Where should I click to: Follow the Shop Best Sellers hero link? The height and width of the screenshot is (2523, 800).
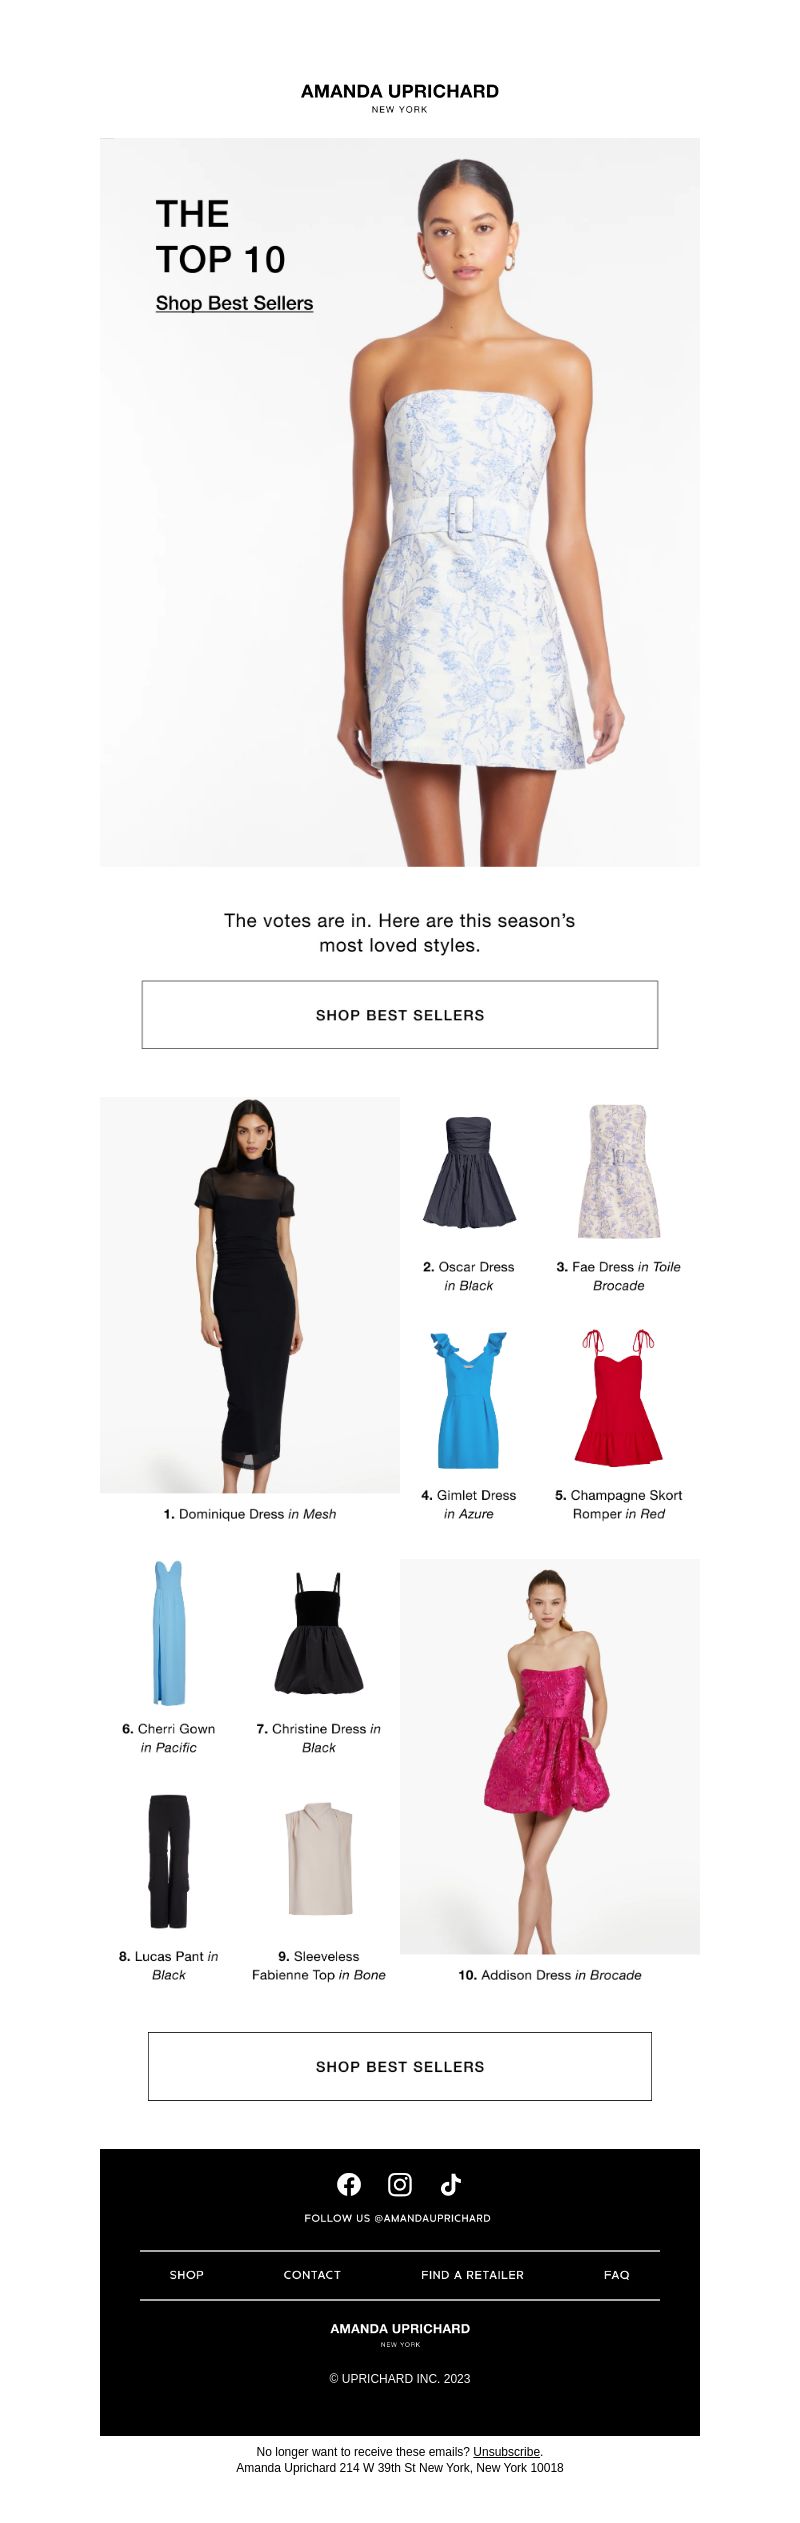(234, 303)
